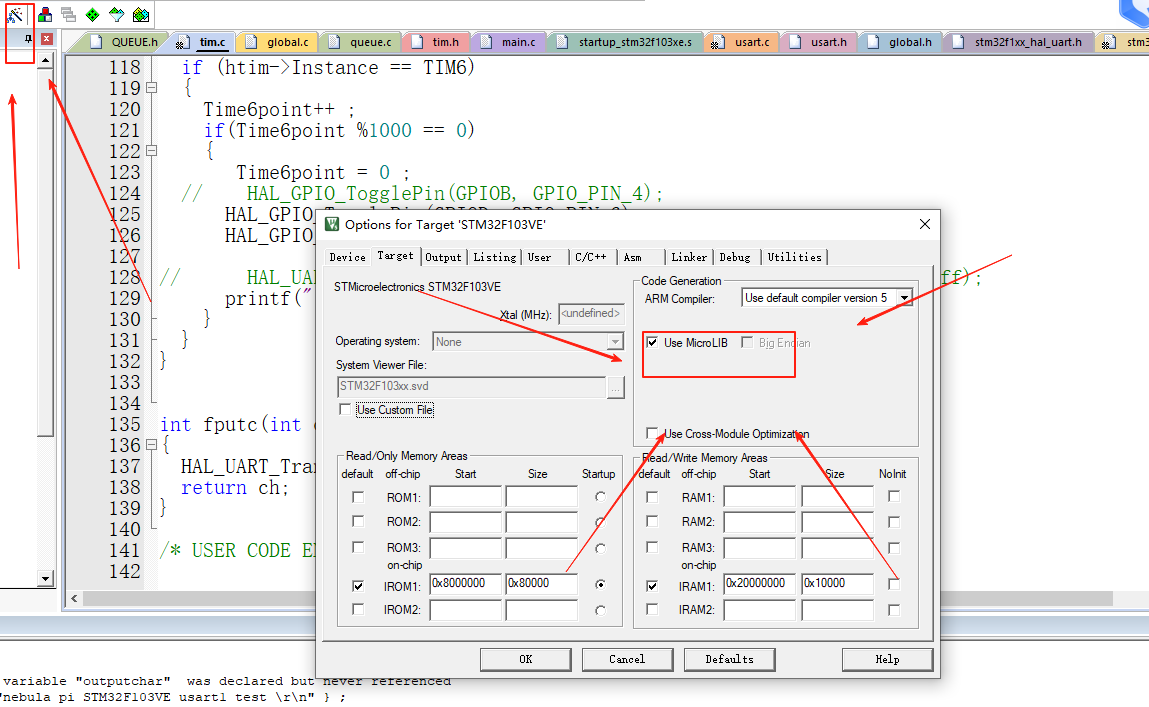Open the global.c editor tab
The width and height of the screenshot is (1149, 707).
click(278, 42)
